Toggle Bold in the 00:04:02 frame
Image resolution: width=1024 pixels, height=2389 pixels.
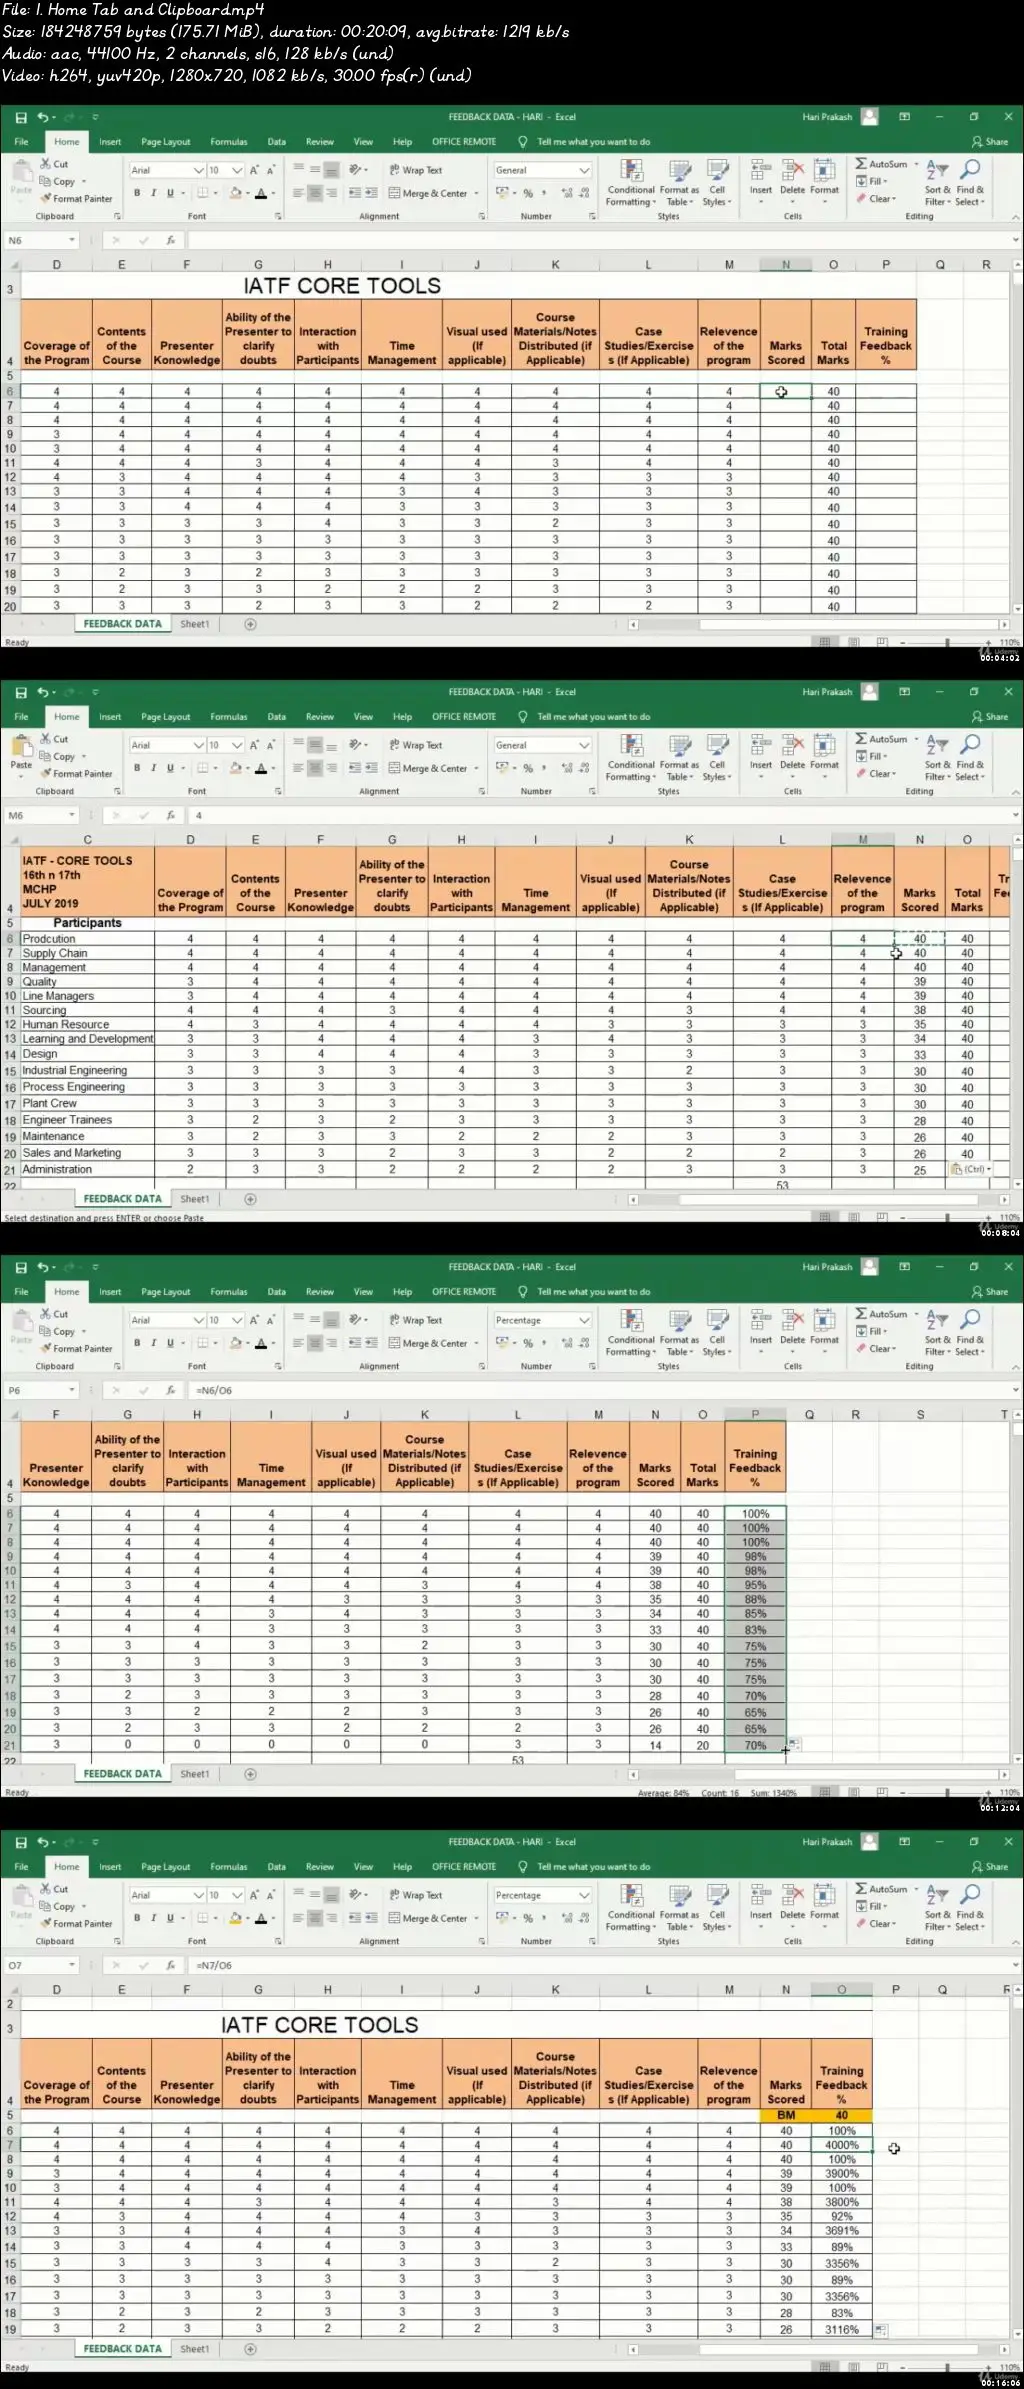(x=137, y=193)
